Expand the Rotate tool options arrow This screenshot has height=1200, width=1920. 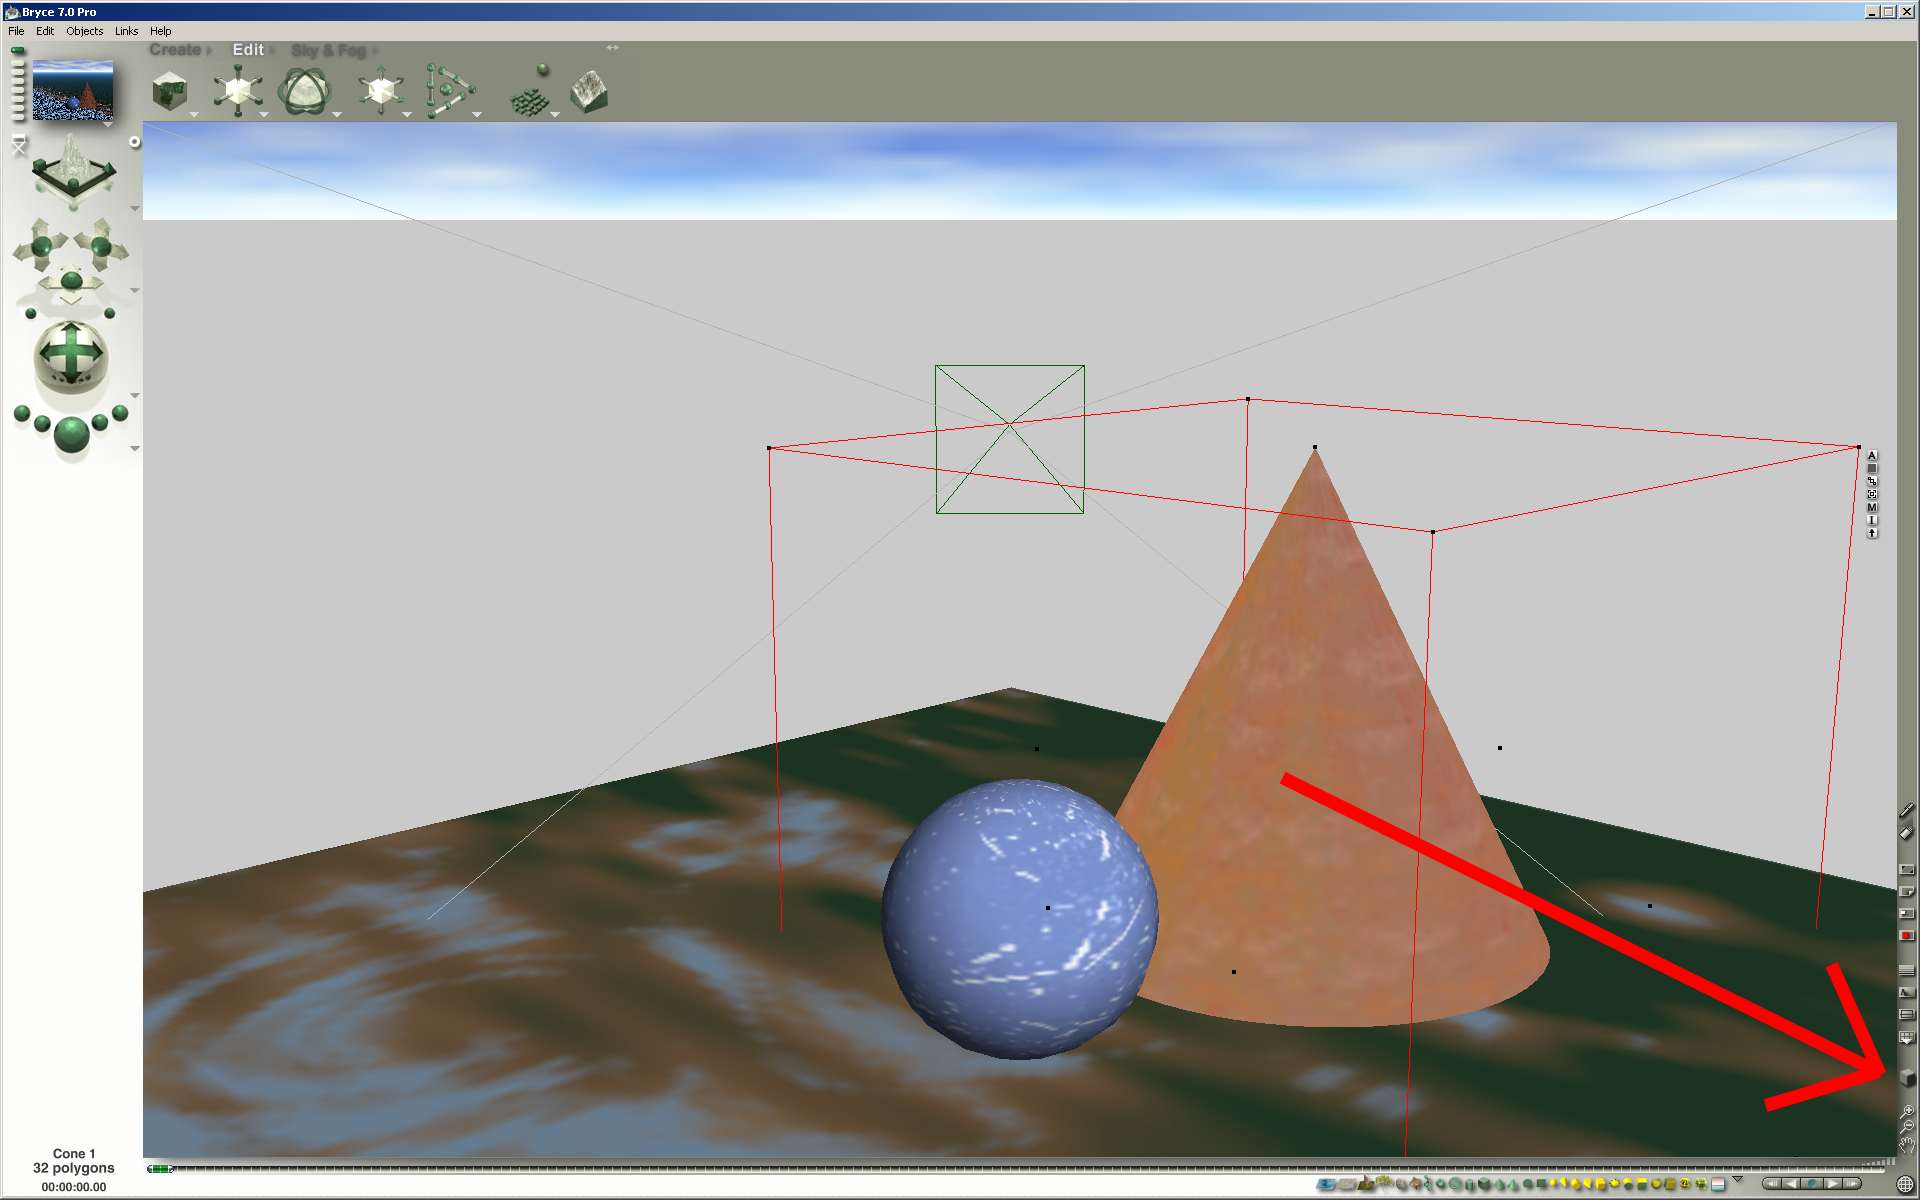(337, 115)
